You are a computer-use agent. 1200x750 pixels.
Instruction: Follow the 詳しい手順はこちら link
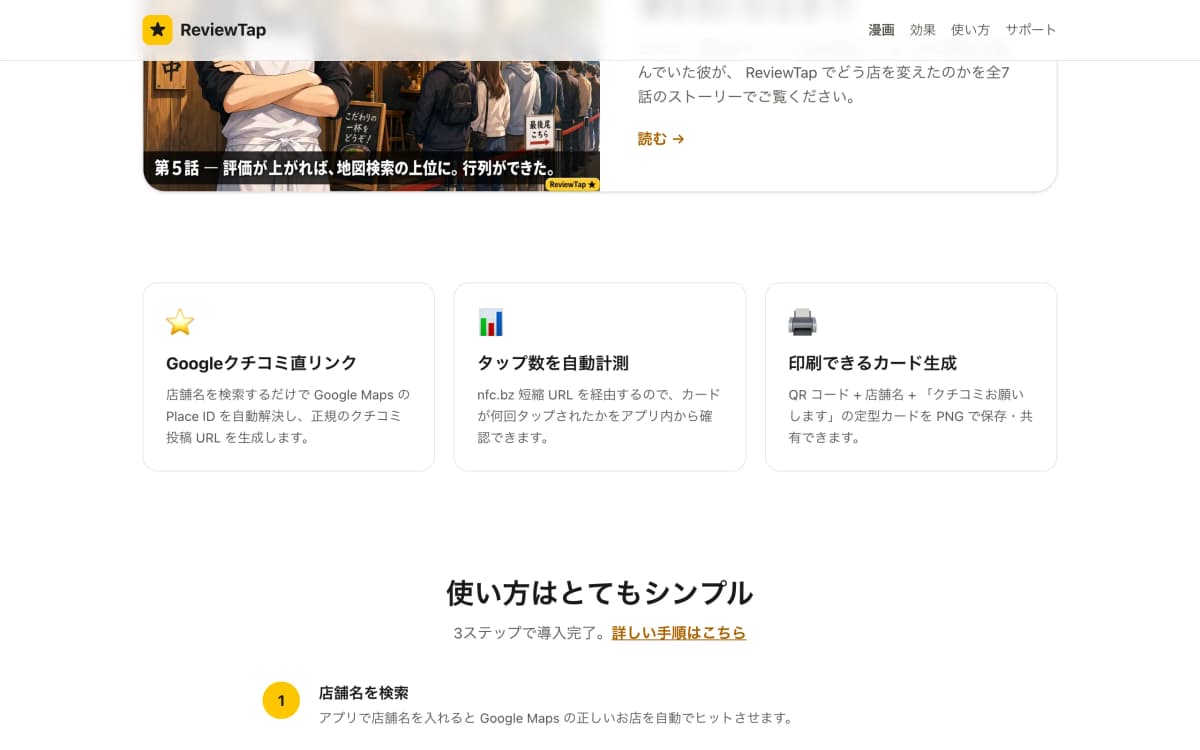(679, 633)
